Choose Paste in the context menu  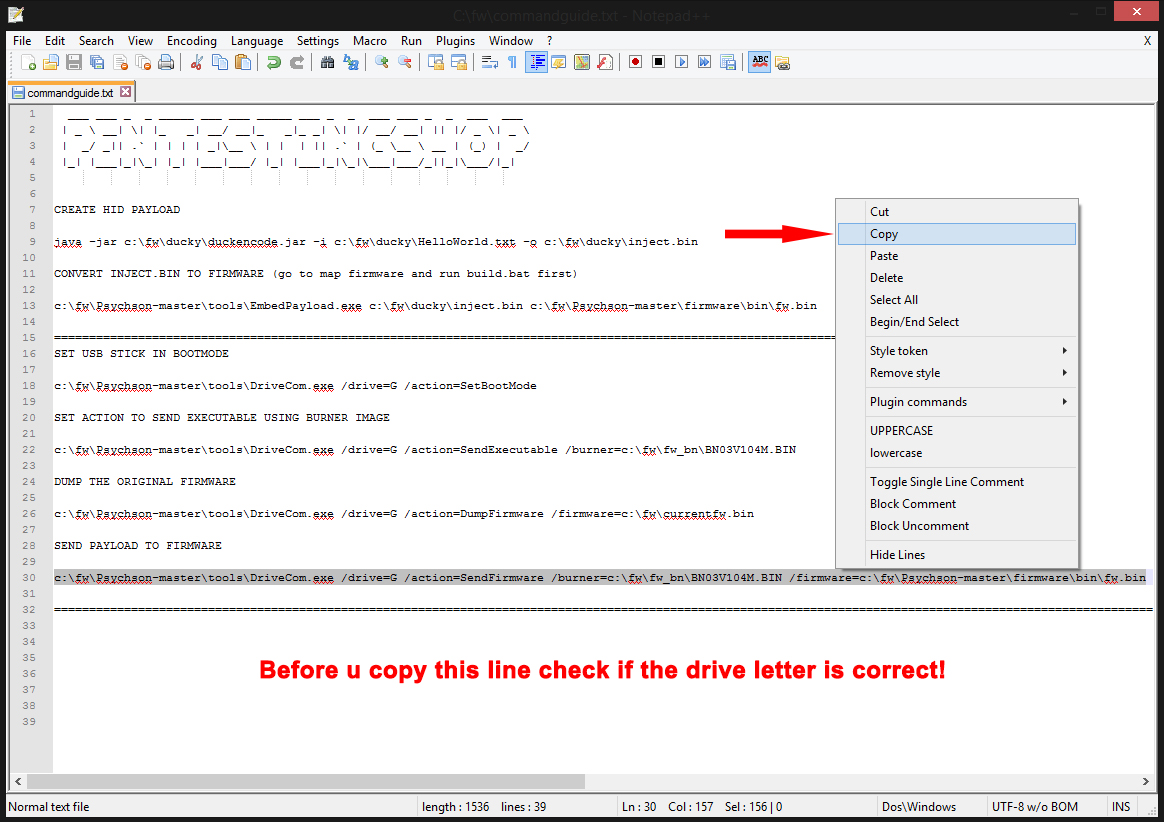957,255
